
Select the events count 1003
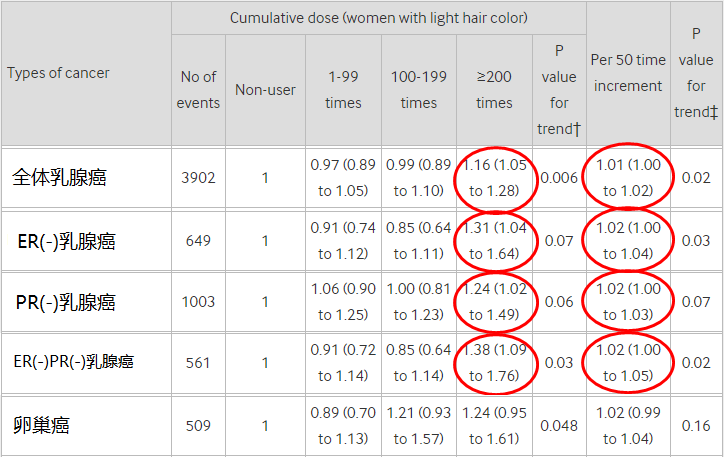click(198, 302)
